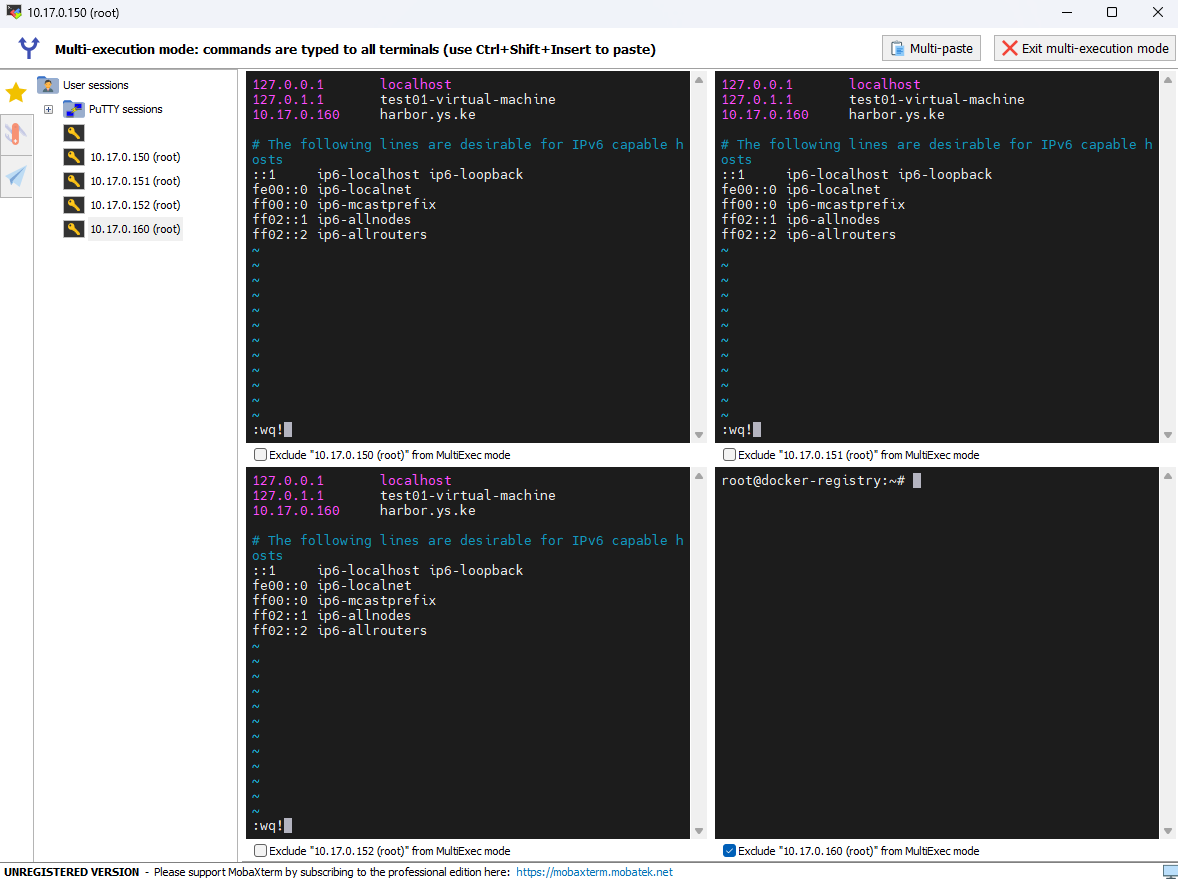Click the unnamed session key icon

[x=74, y=133]
